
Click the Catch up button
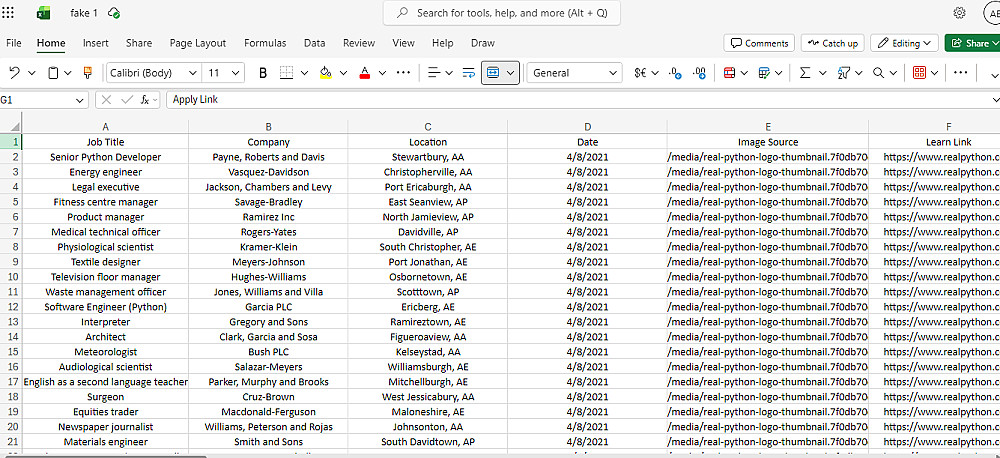click(x=832, y=43)
